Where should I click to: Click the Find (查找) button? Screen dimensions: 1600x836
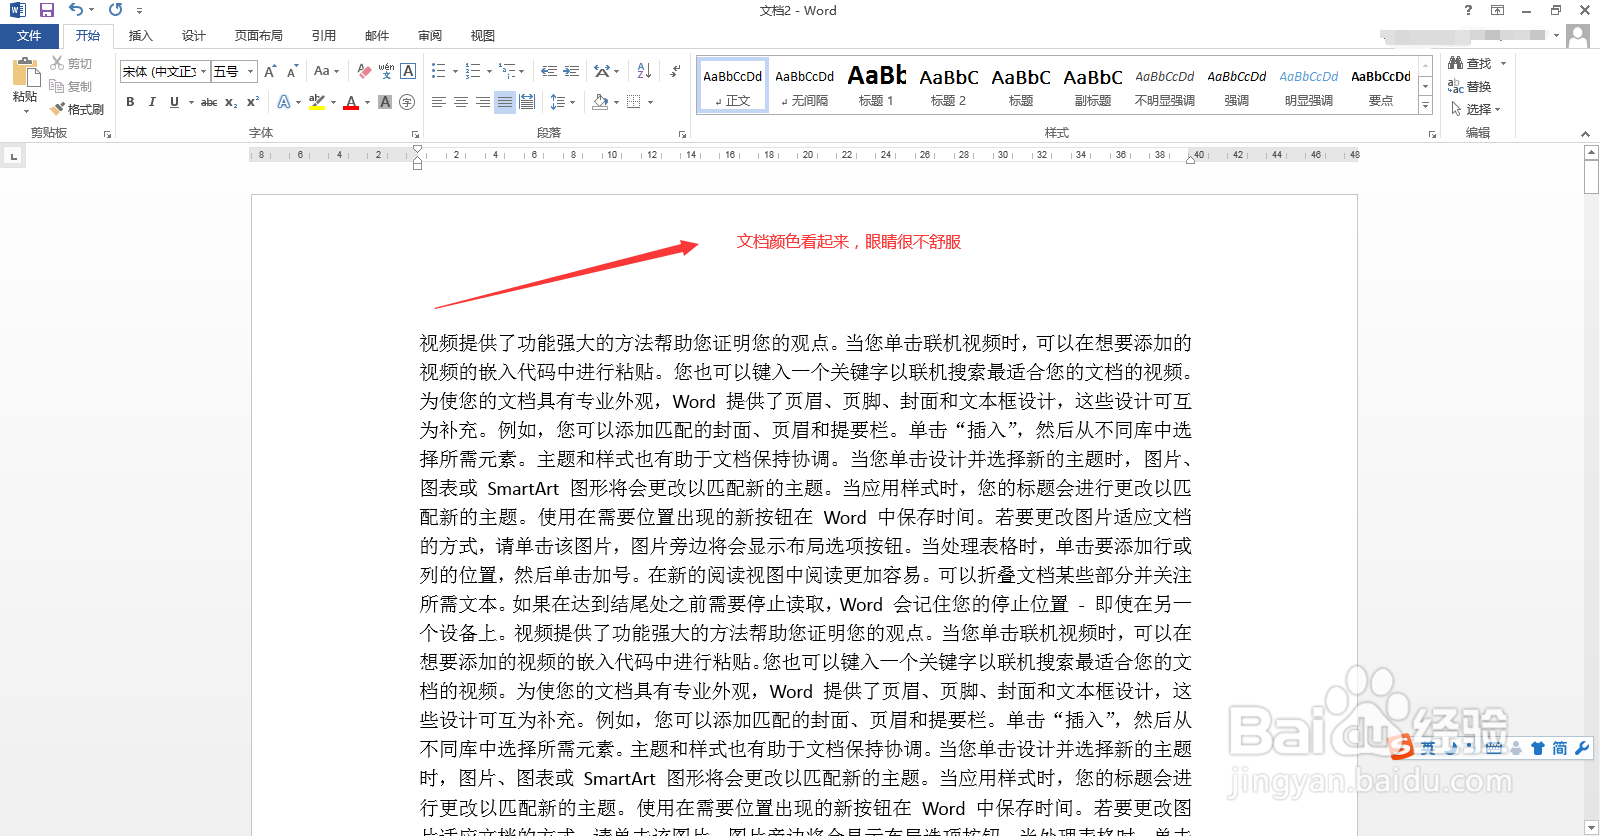[1470, 63]
